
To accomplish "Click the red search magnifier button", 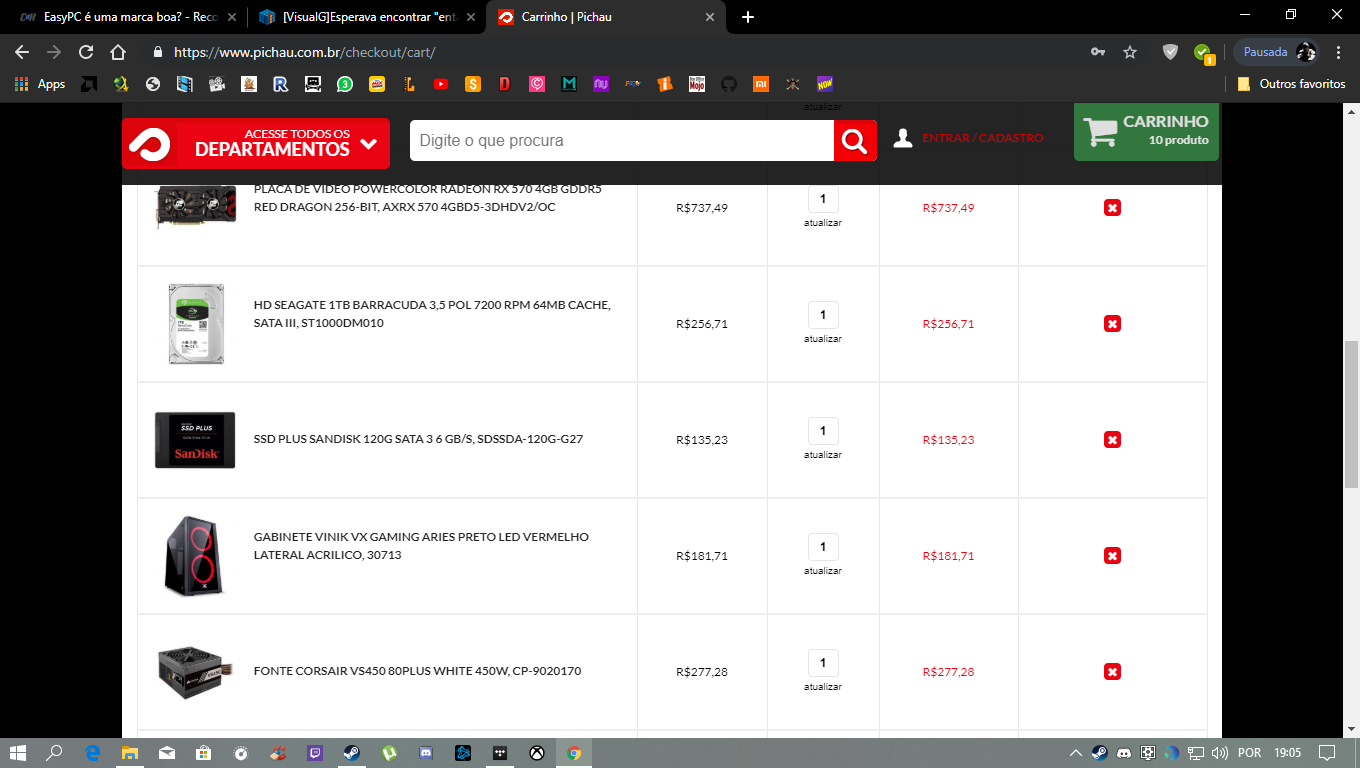I will coord(855,141).
